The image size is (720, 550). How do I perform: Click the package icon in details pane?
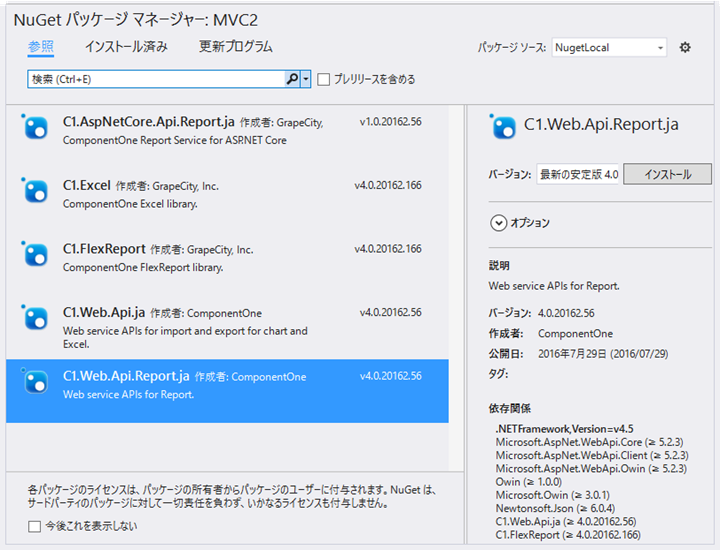pos(503,127)
